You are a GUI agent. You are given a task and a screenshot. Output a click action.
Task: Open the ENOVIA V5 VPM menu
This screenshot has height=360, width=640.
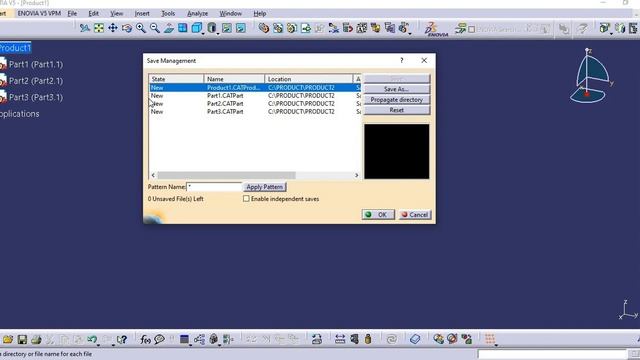point(39,13)
